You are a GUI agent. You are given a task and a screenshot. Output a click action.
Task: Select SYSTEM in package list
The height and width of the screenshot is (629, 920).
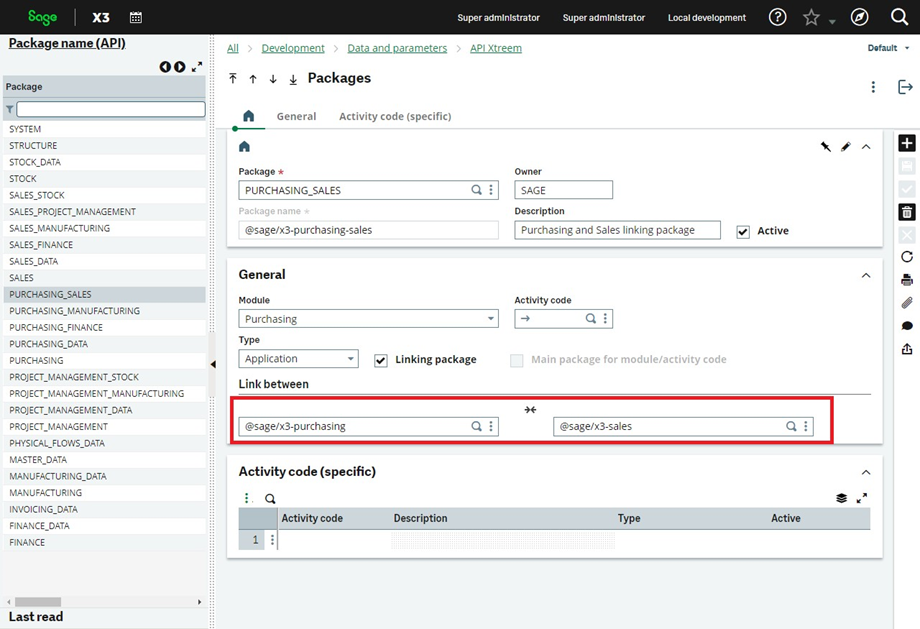[x=104, y=129]
